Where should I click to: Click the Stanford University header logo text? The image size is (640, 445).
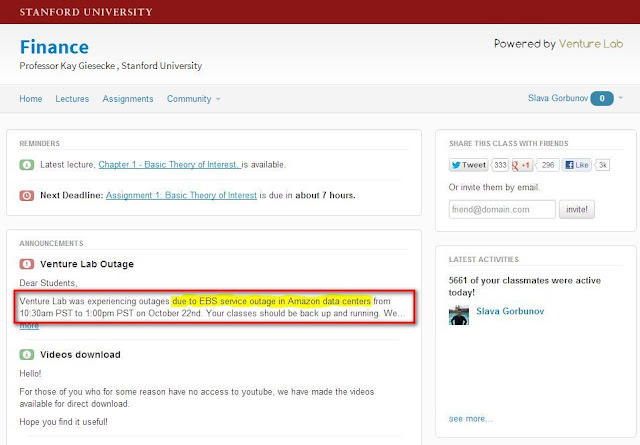86,12
